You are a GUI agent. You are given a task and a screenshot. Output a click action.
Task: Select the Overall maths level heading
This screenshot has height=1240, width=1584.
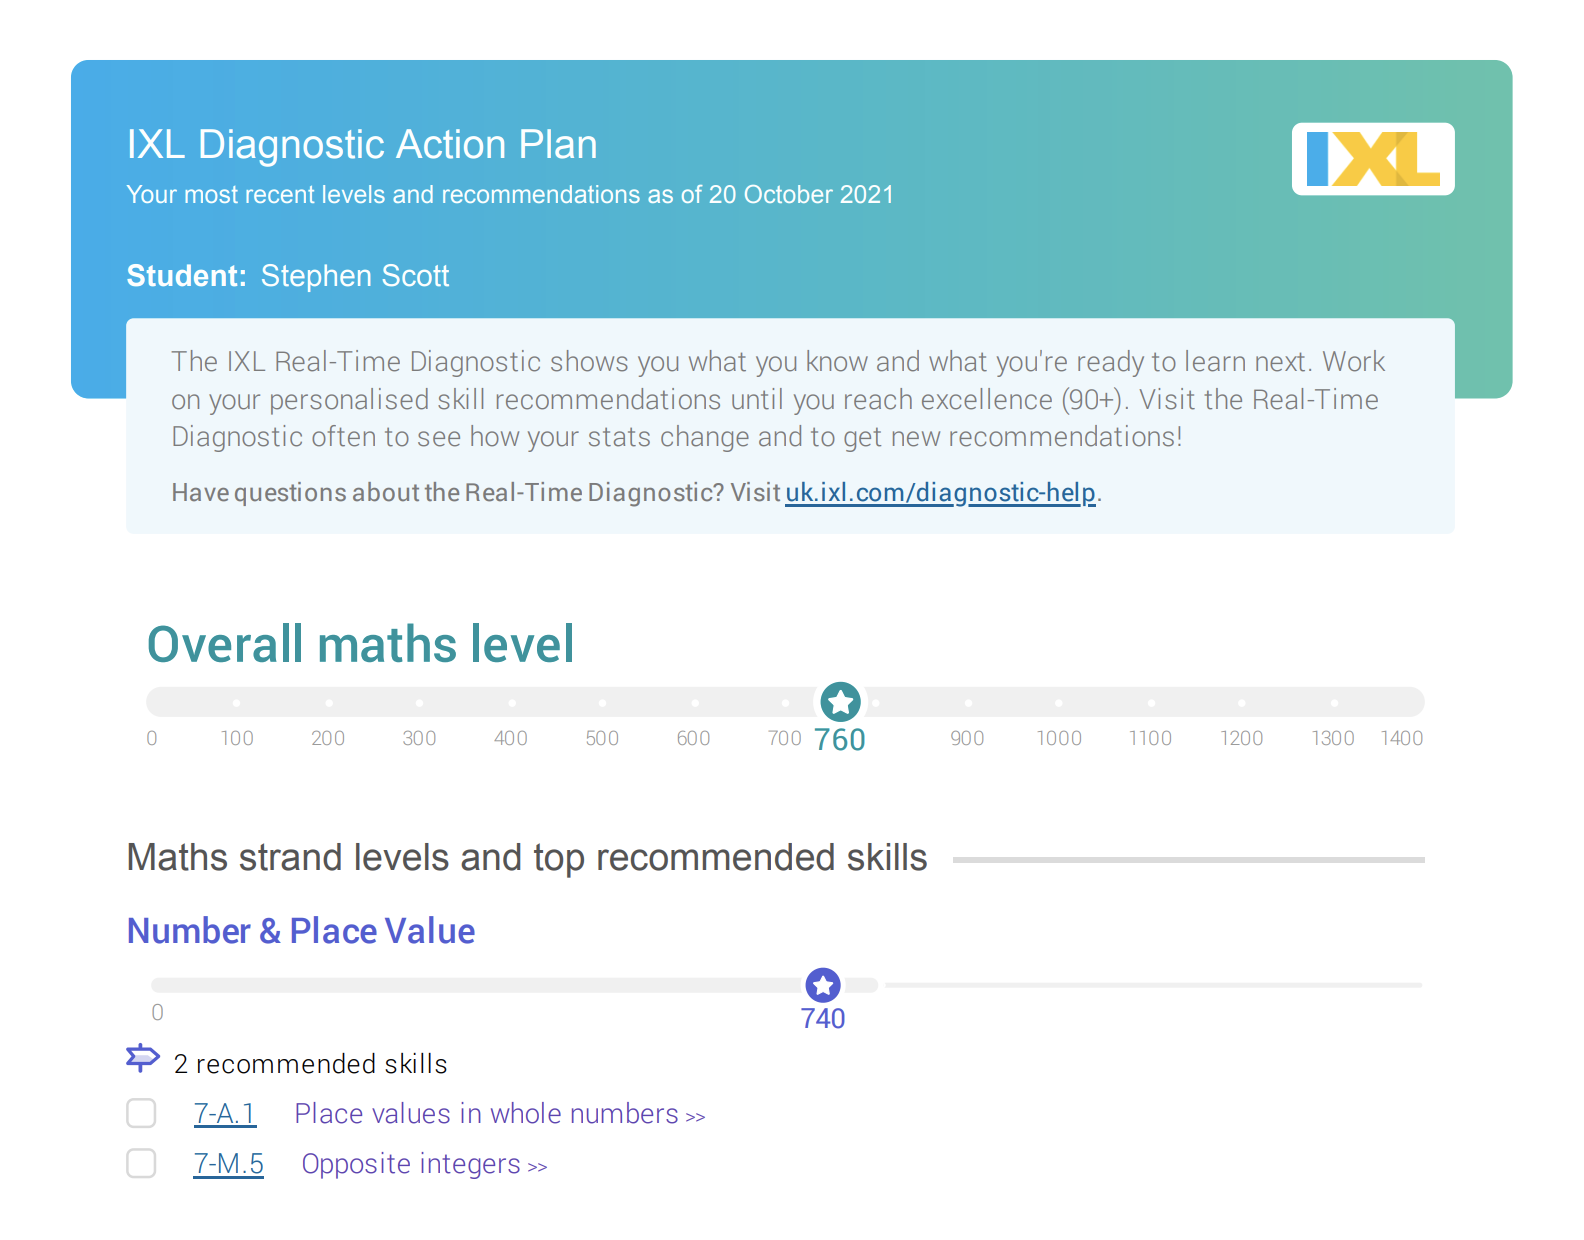[361, 644]
